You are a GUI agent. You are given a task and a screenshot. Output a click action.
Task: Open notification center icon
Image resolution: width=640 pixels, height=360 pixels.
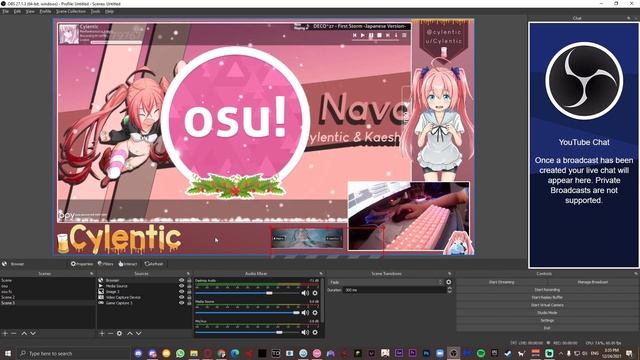(x=629, y=353)
